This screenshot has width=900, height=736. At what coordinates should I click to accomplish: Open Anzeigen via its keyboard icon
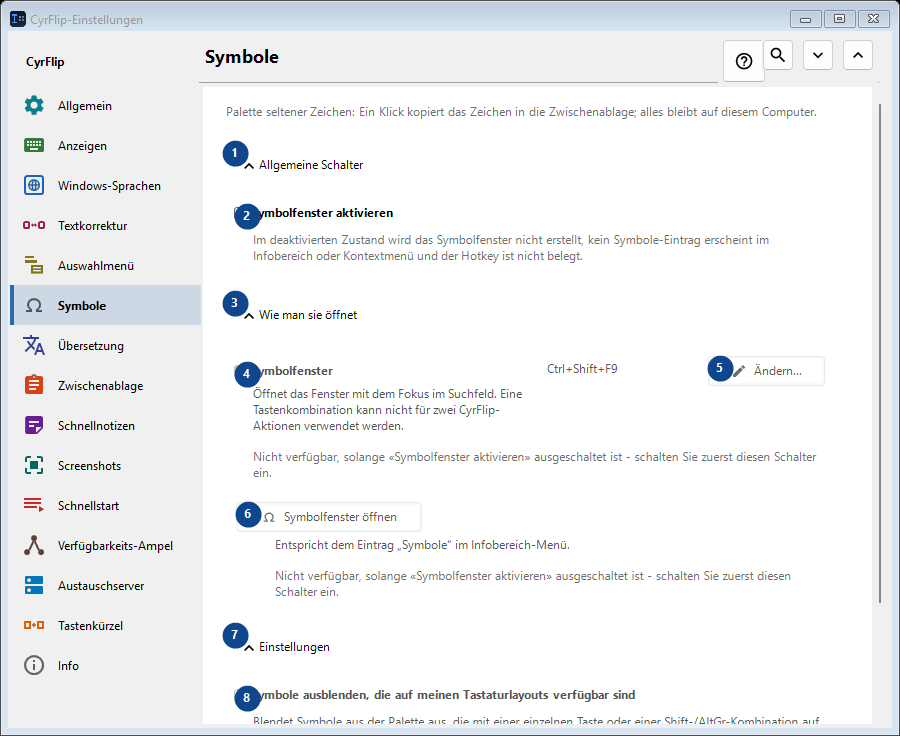[x=34, y=145]
